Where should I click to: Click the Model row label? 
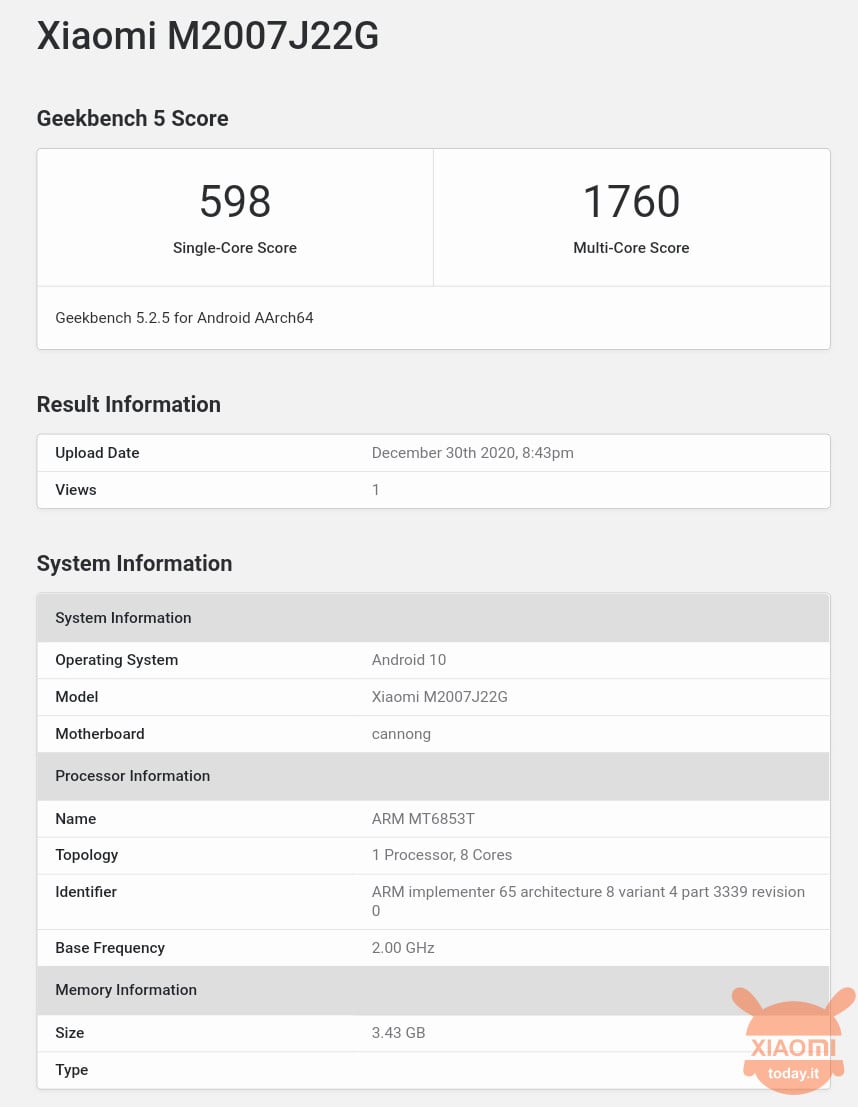[x=76, y=696]
